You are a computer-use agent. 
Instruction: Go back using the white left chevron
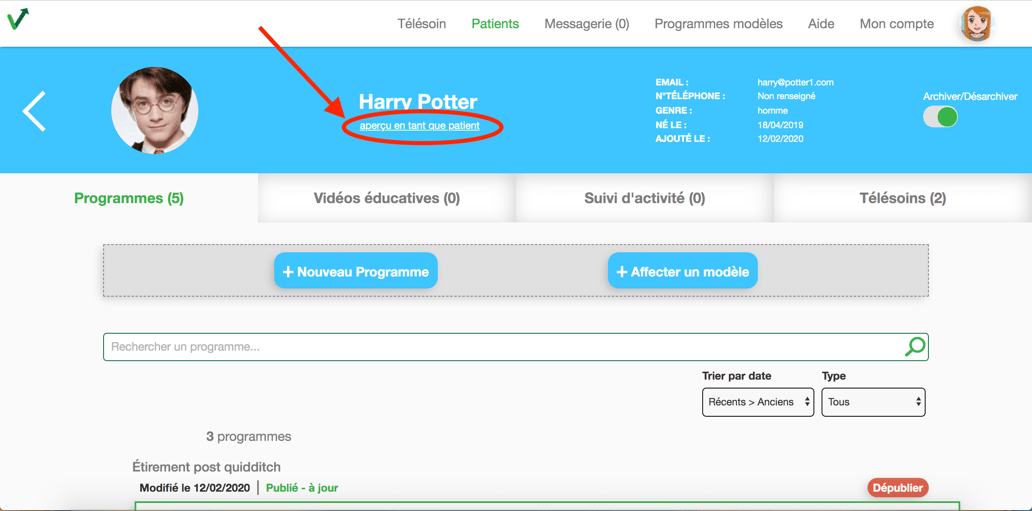(34, 111)
